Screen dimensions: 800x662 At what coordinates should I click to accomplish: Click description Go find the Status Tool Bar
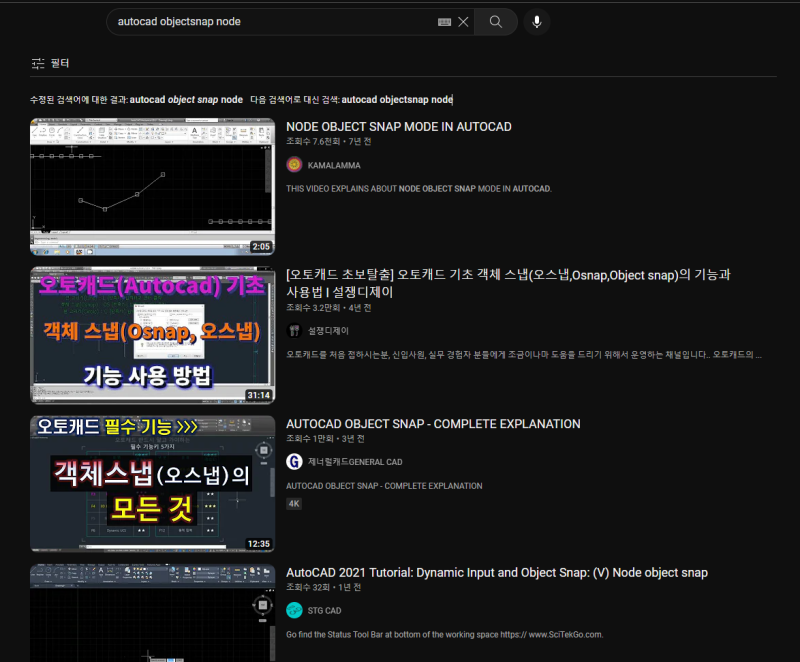[x=444, y=634]
